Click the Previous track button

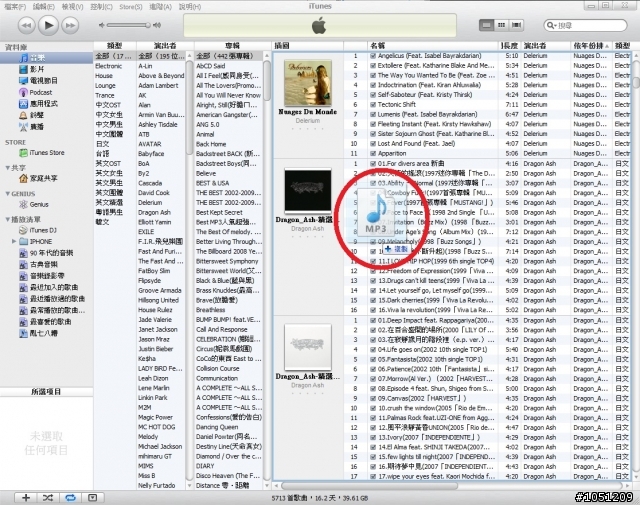click(x=27, y=25)
